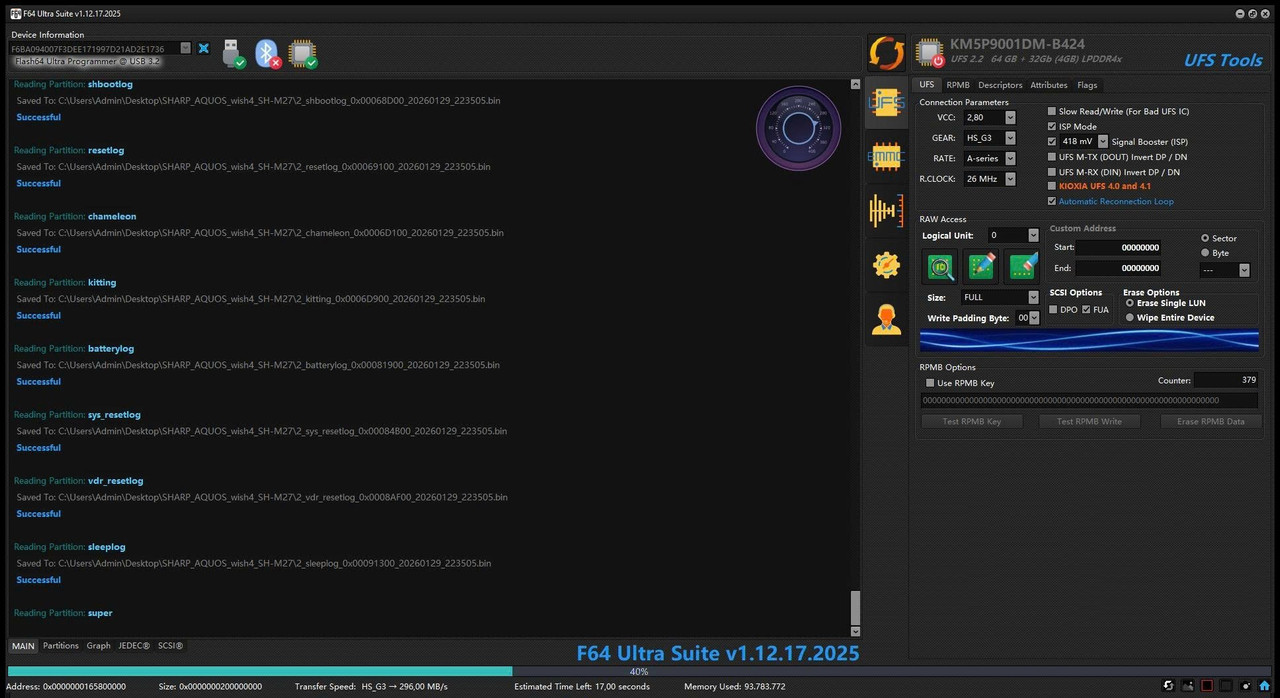Open the eMMC tools sidebar icon
This screenshot has height=698, width=1280.
click(x=886, y=156)
